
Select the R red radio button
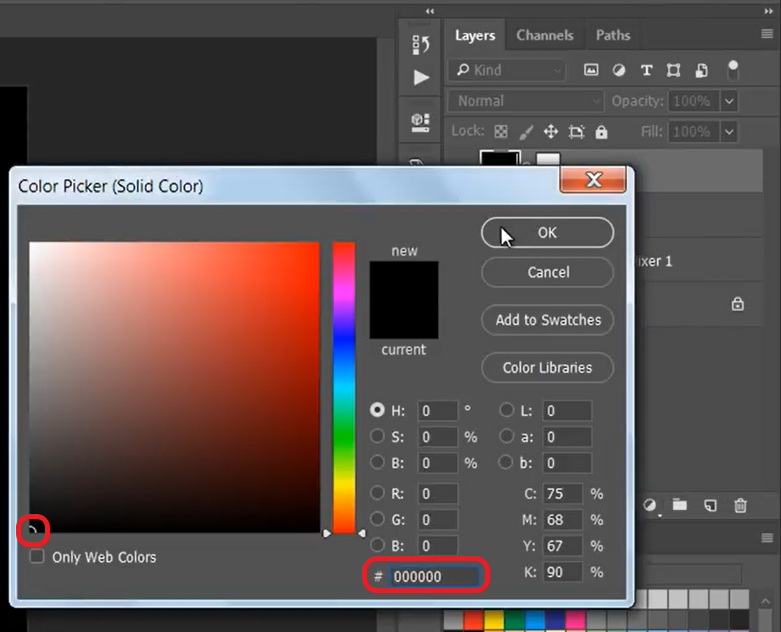pyautogui.click(x=377, y=493)
